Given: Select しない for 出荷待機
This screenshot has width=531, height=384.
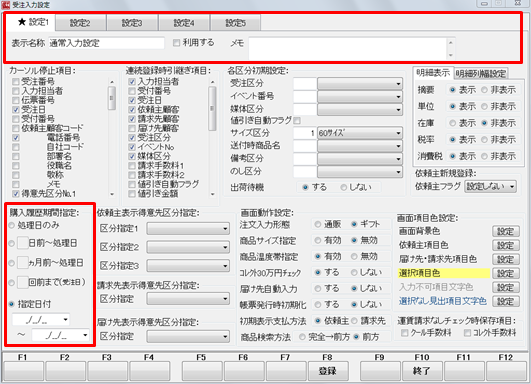Looking at the screenshot, I should coord(343,187).
